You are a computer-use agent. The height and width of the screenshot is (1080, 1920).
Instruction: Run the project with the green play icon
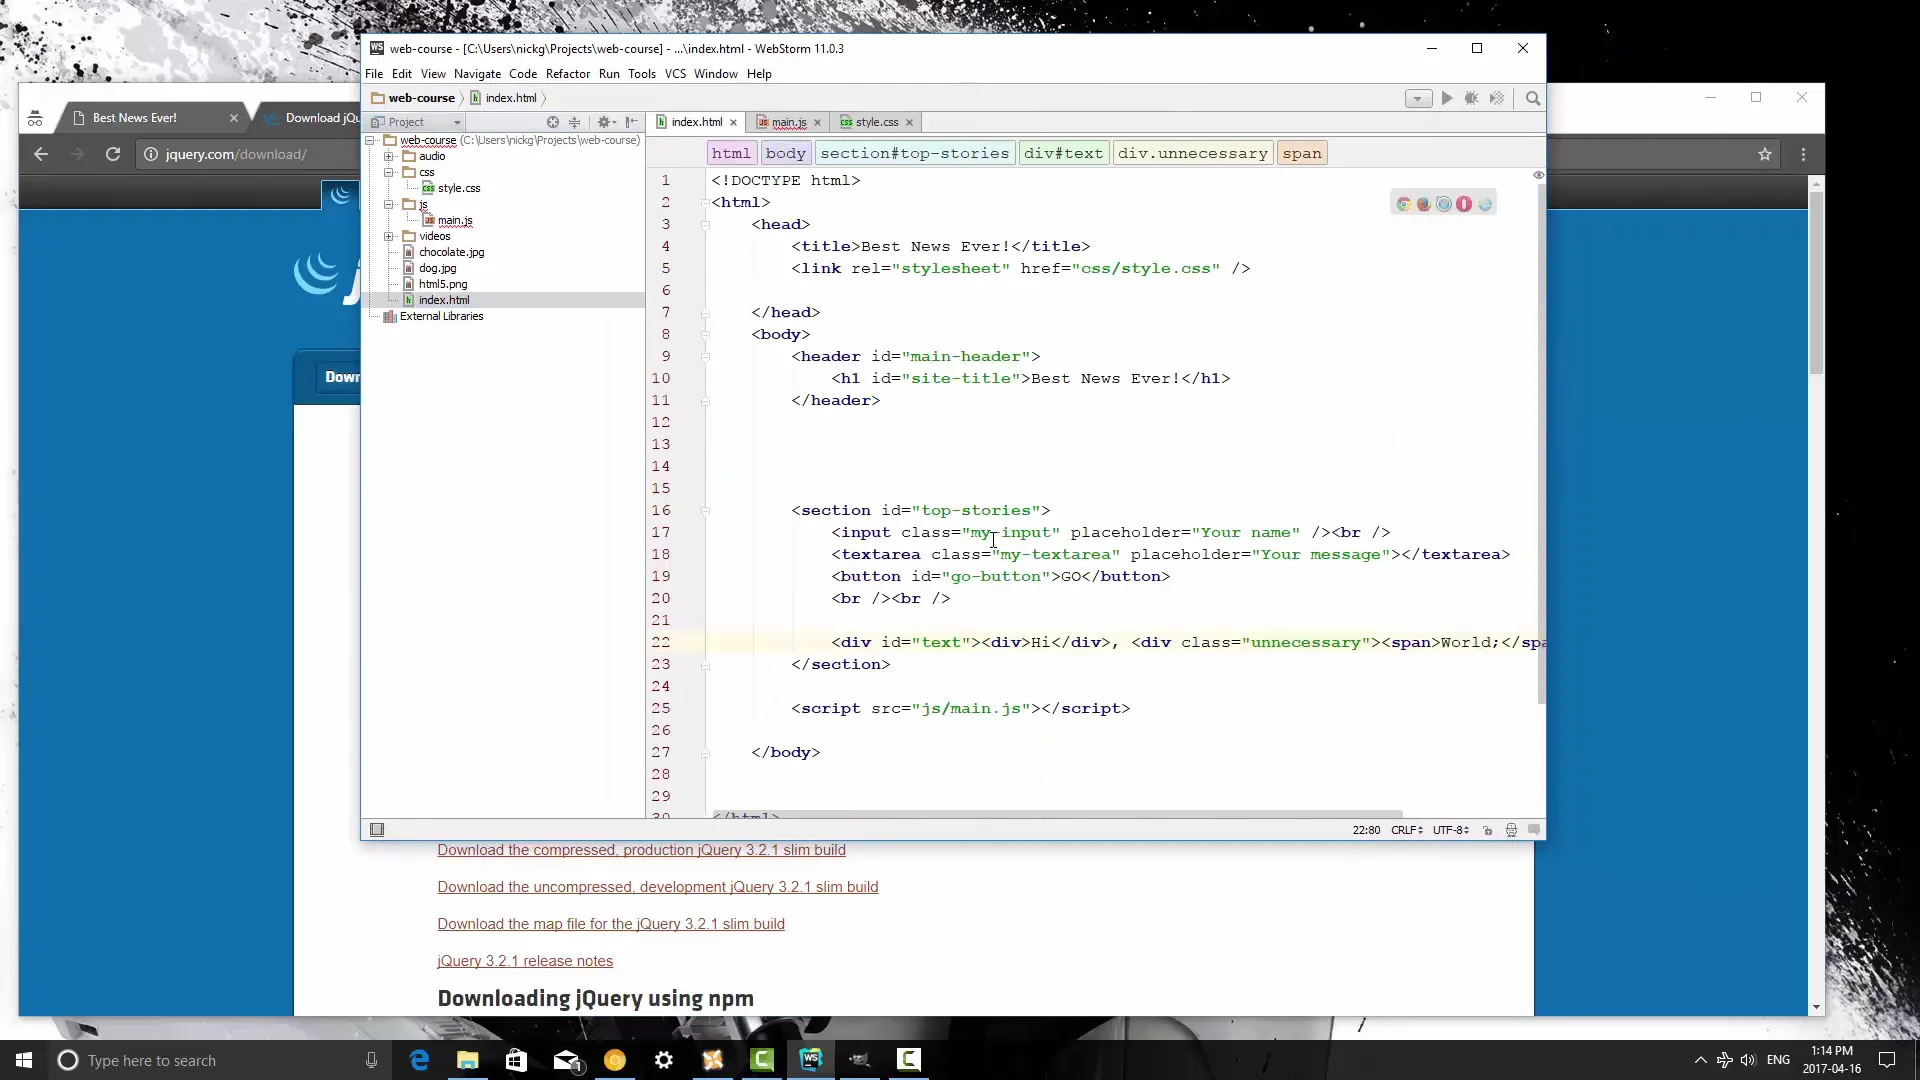pyautogui.click(x=1447, y=98)
